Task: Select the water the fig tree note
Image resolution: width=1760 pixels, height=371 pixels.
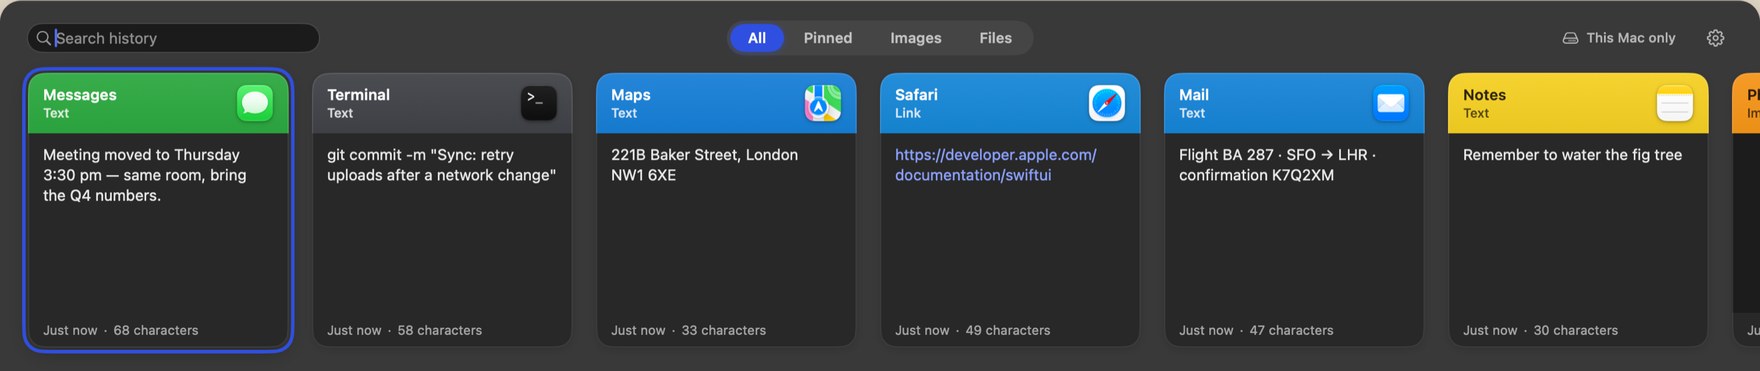Action: coord(1572,155)
